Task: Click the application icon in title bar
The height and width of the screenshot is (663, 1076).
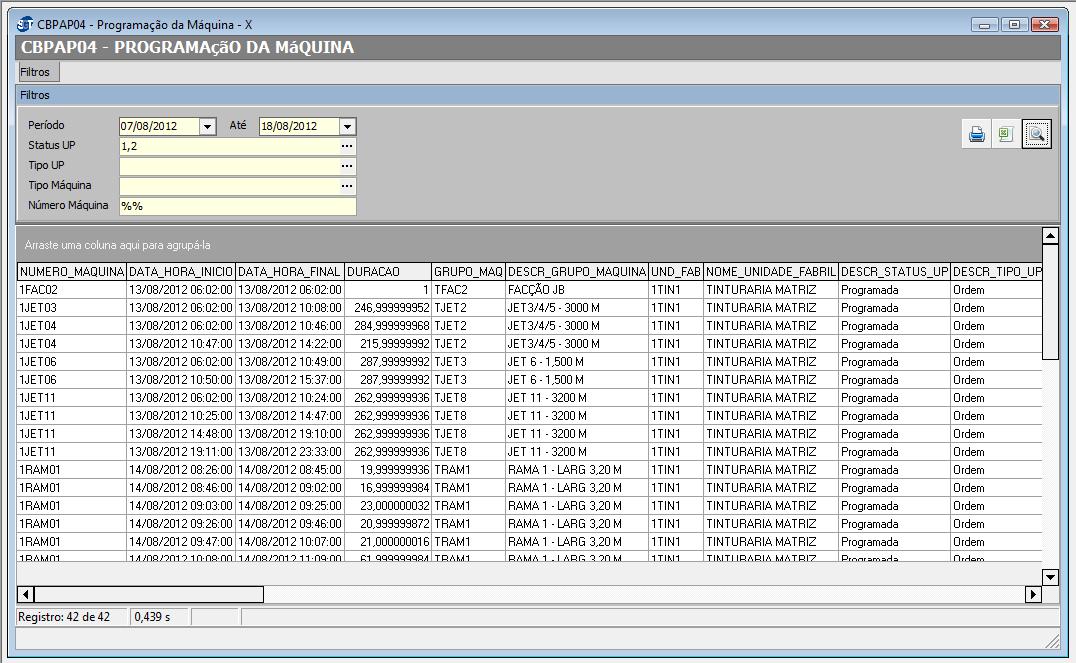Action: pyautogui.click(x=25, y=24)
